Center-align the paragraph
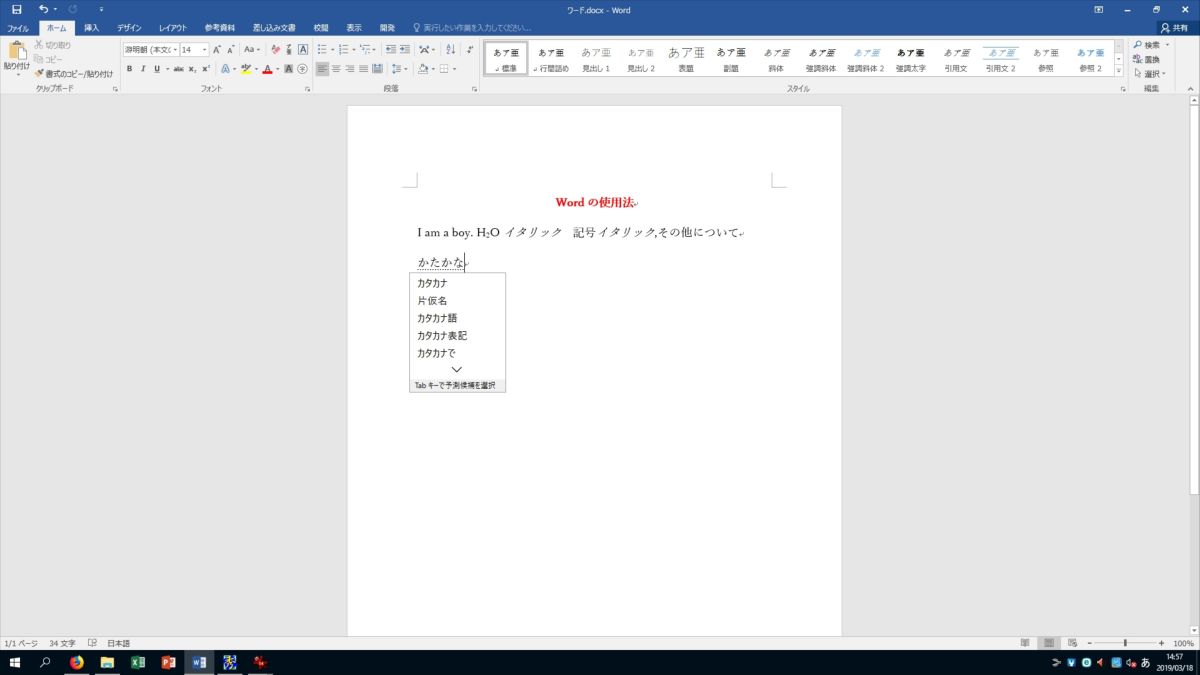1200x675 pixels. (x=336, y=69)
